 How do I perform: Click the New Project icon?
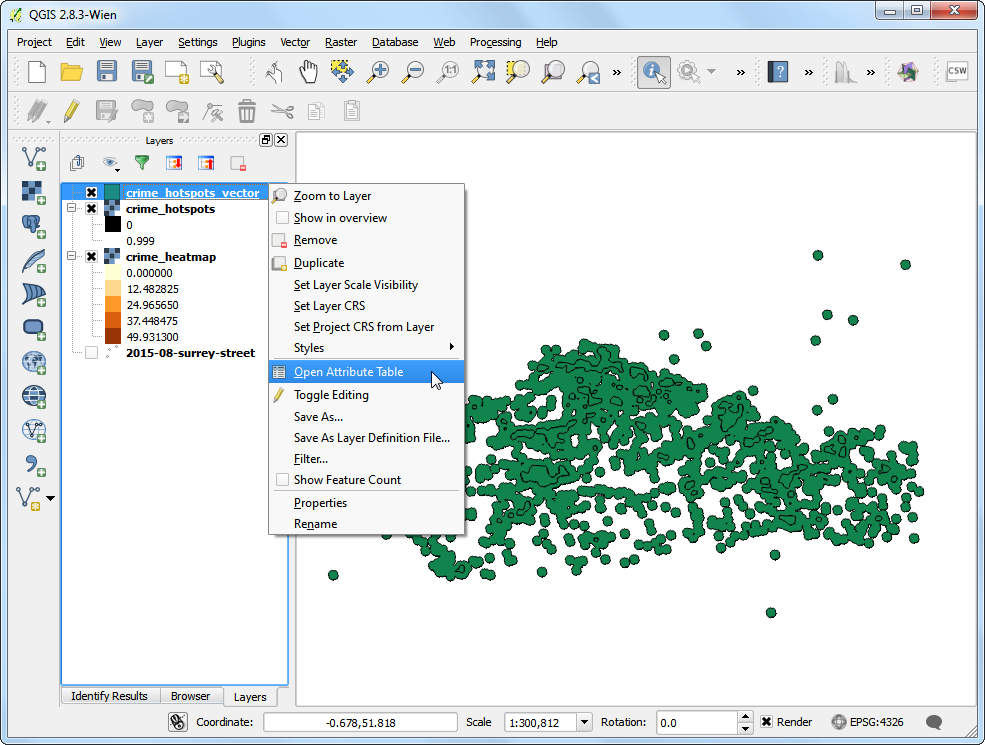36,72
